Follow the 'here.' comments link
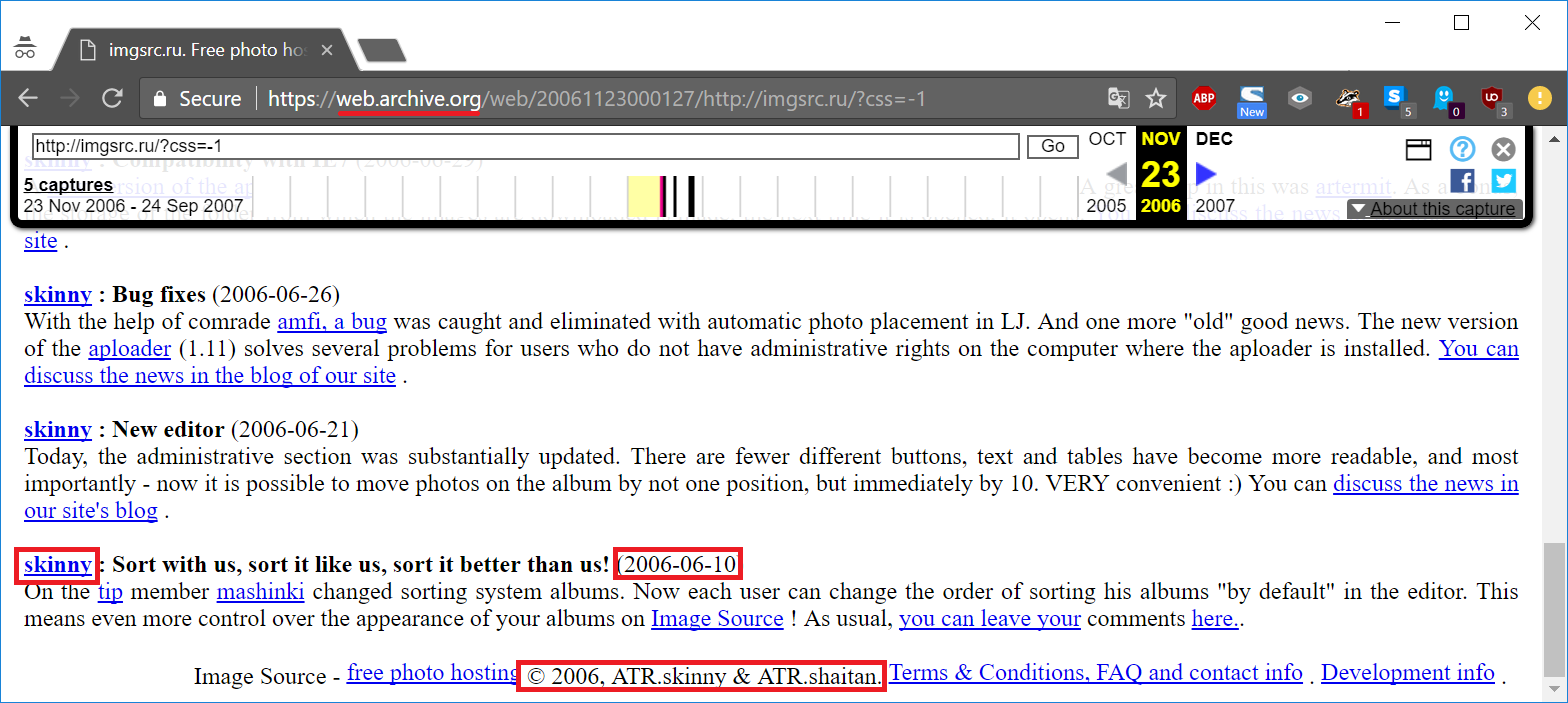 click(x=1215, y=618)
